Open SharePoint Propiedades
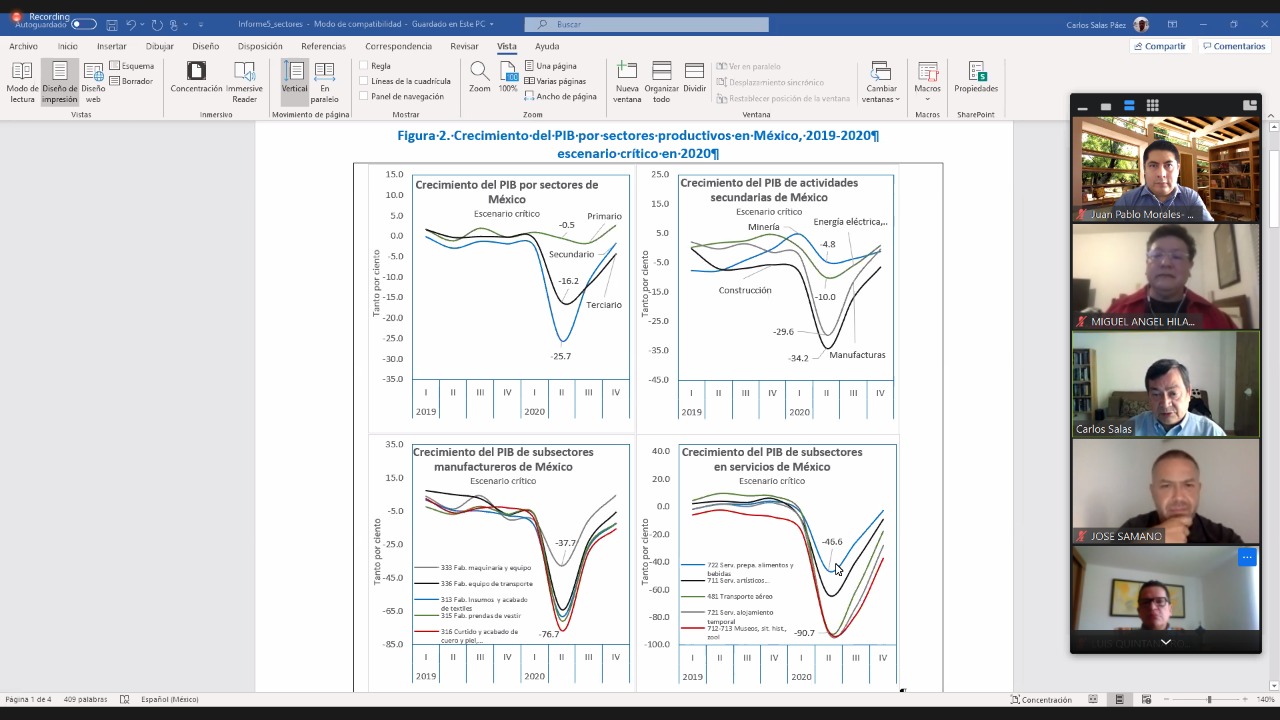This screenshot has width=1280, height=720. pyautogui.click(x=976, y=77)
